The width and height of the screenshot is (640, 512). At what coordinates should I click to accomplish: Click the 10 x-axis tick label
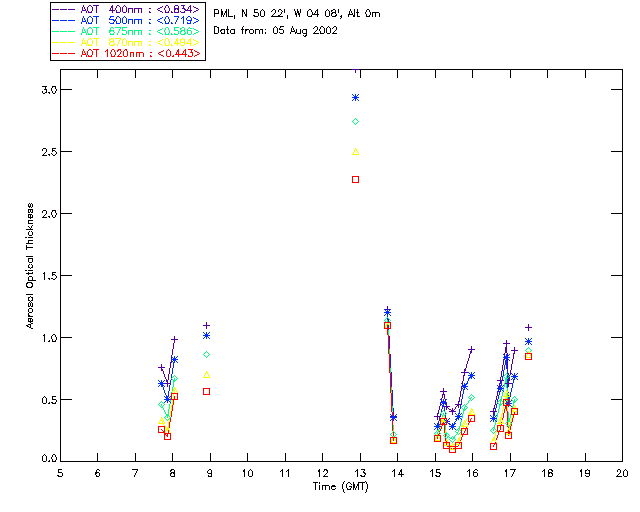tap(247, 473)
